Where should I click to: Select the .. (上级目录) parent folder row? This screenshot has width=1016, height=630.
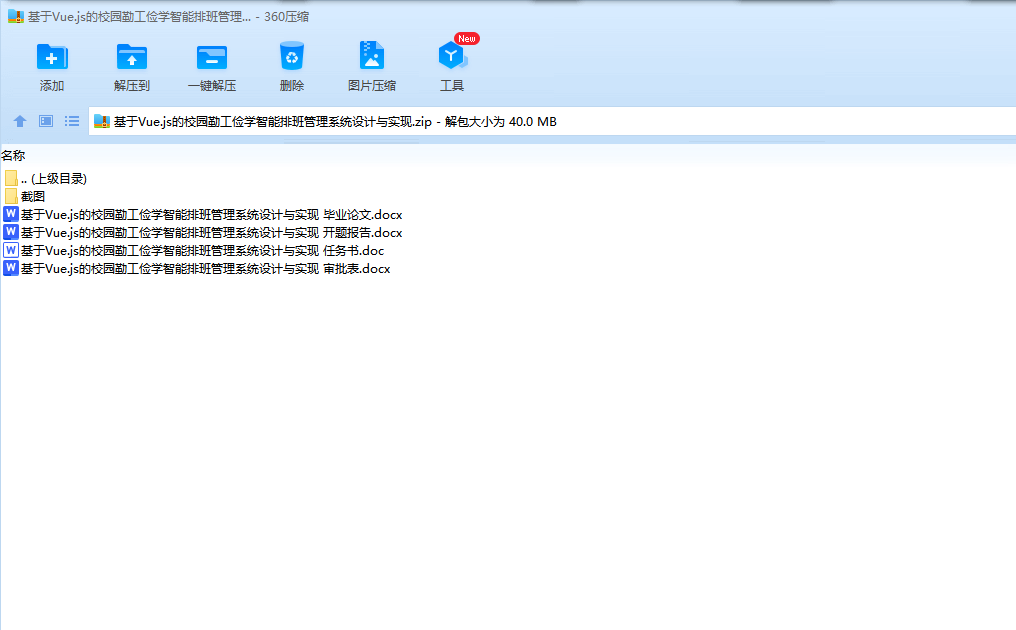[45, 178]
